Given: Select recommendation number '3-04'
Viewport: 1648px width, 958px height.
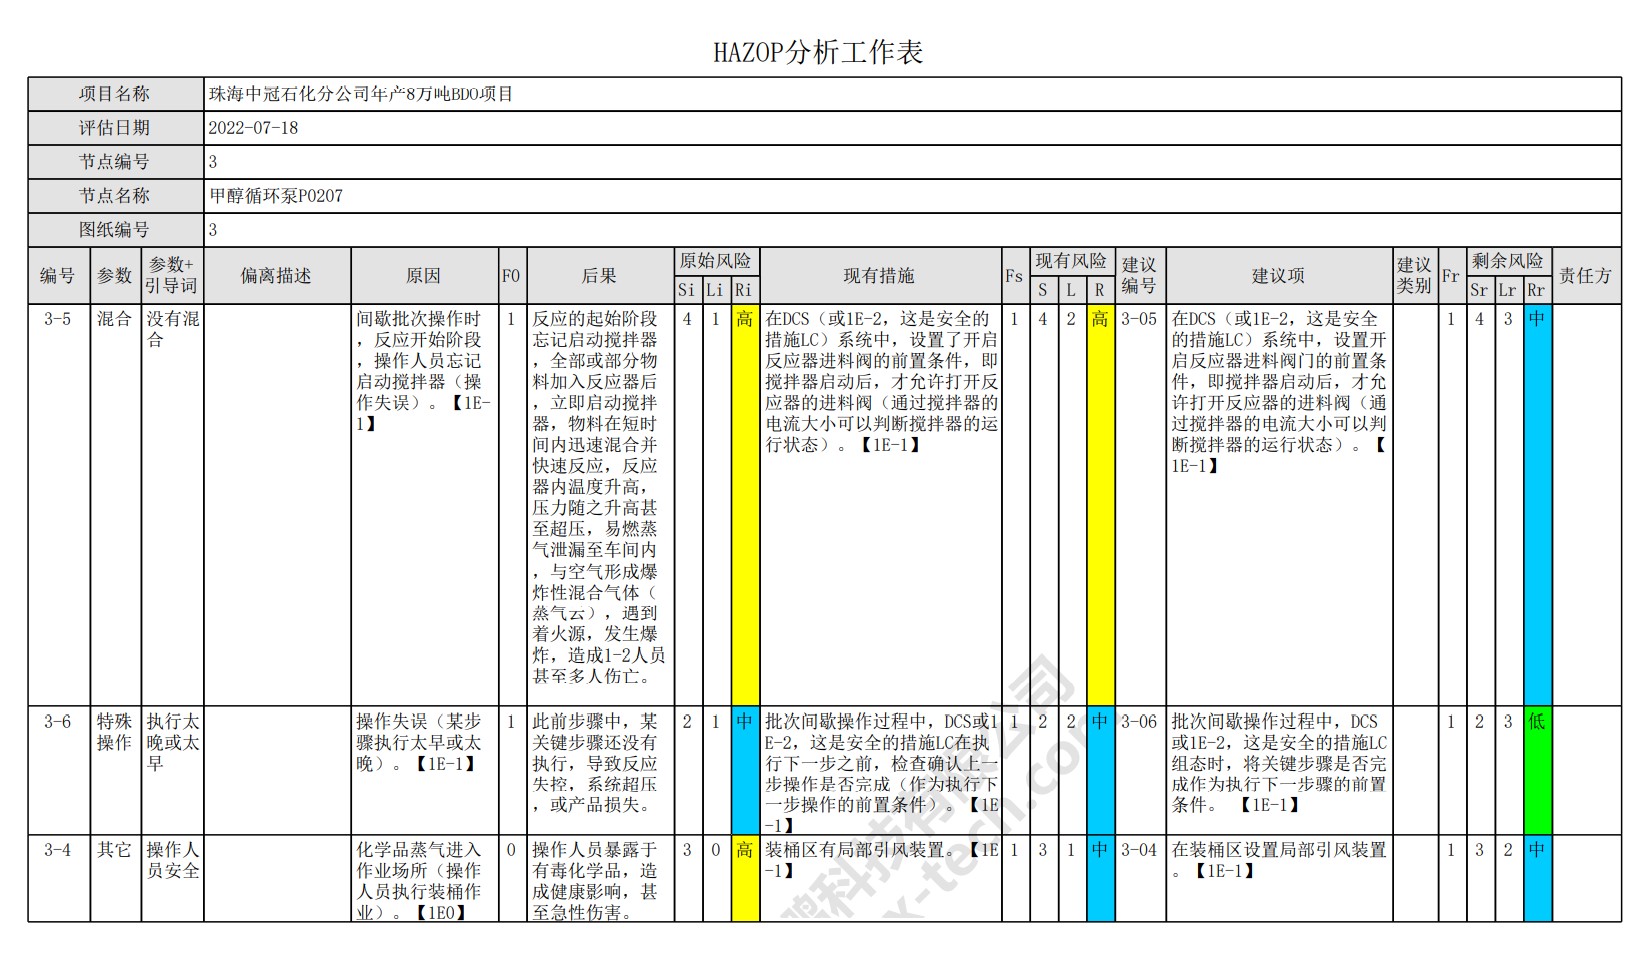Looking at the screenshot, I should click(1140, 878).
